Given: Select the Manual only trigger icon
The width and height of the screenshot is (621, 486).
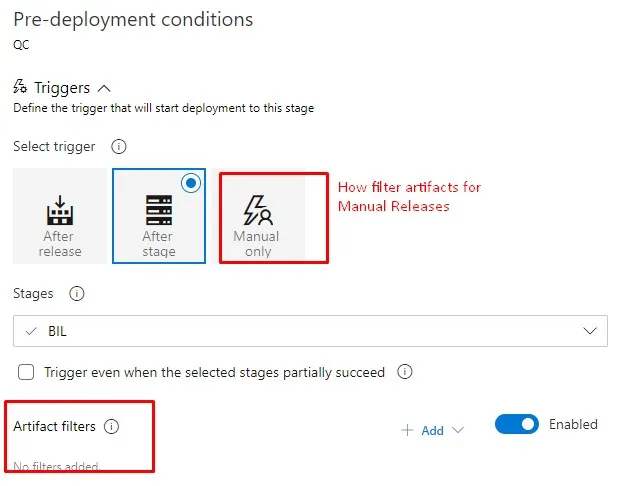Looking at the screenshot, I should click(257, 209).
